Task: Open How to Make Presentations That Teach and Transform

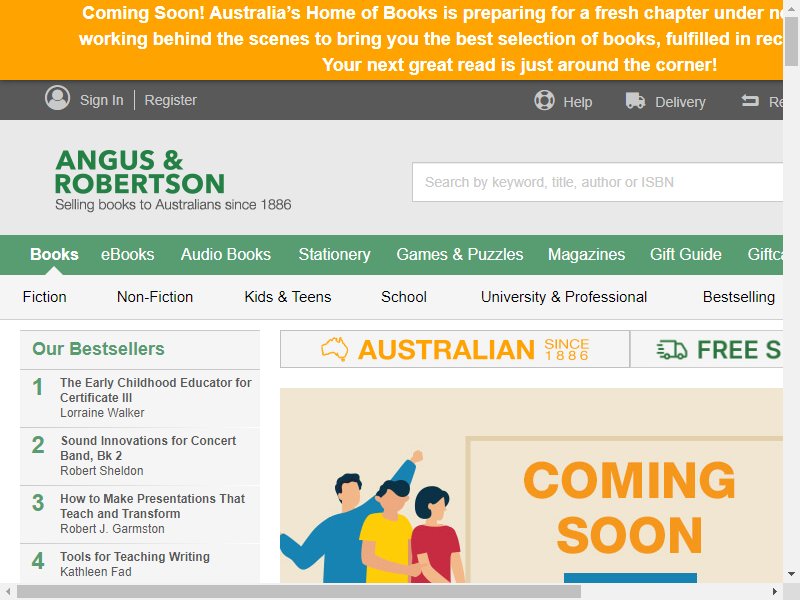Action: pos(153,506)
